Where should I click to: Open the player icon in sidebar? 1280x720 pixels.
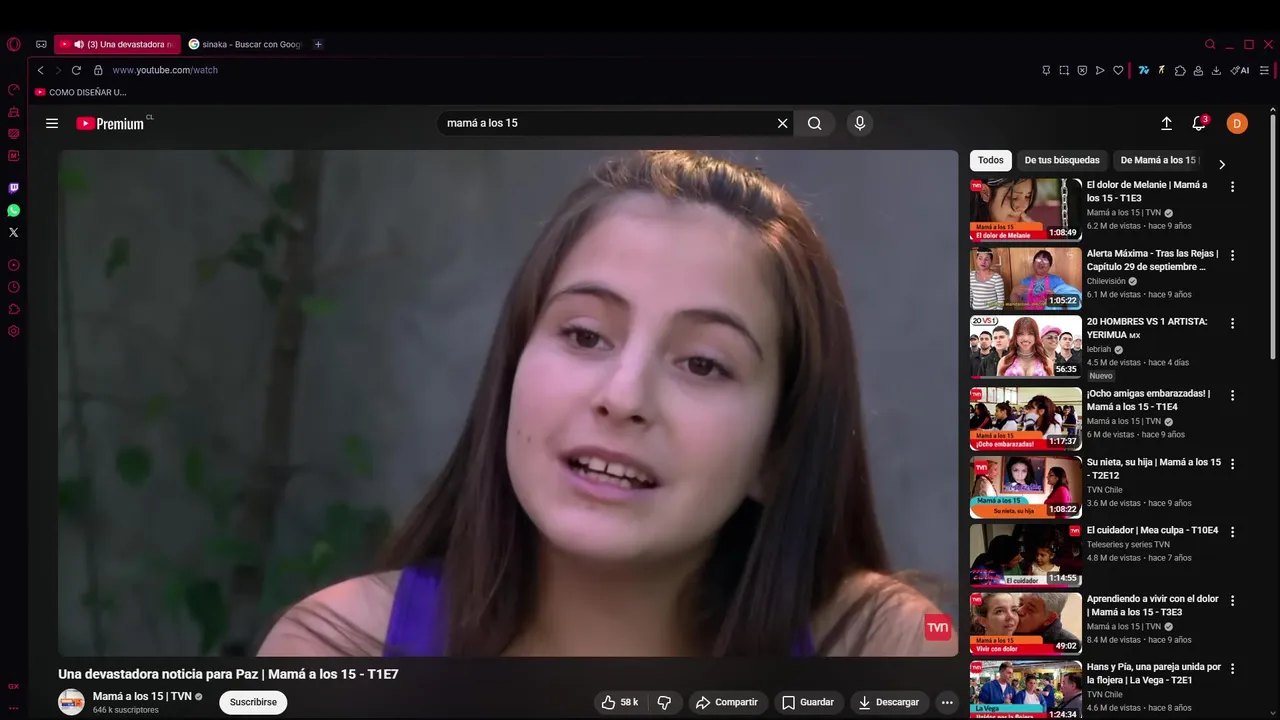pos(13,265)
